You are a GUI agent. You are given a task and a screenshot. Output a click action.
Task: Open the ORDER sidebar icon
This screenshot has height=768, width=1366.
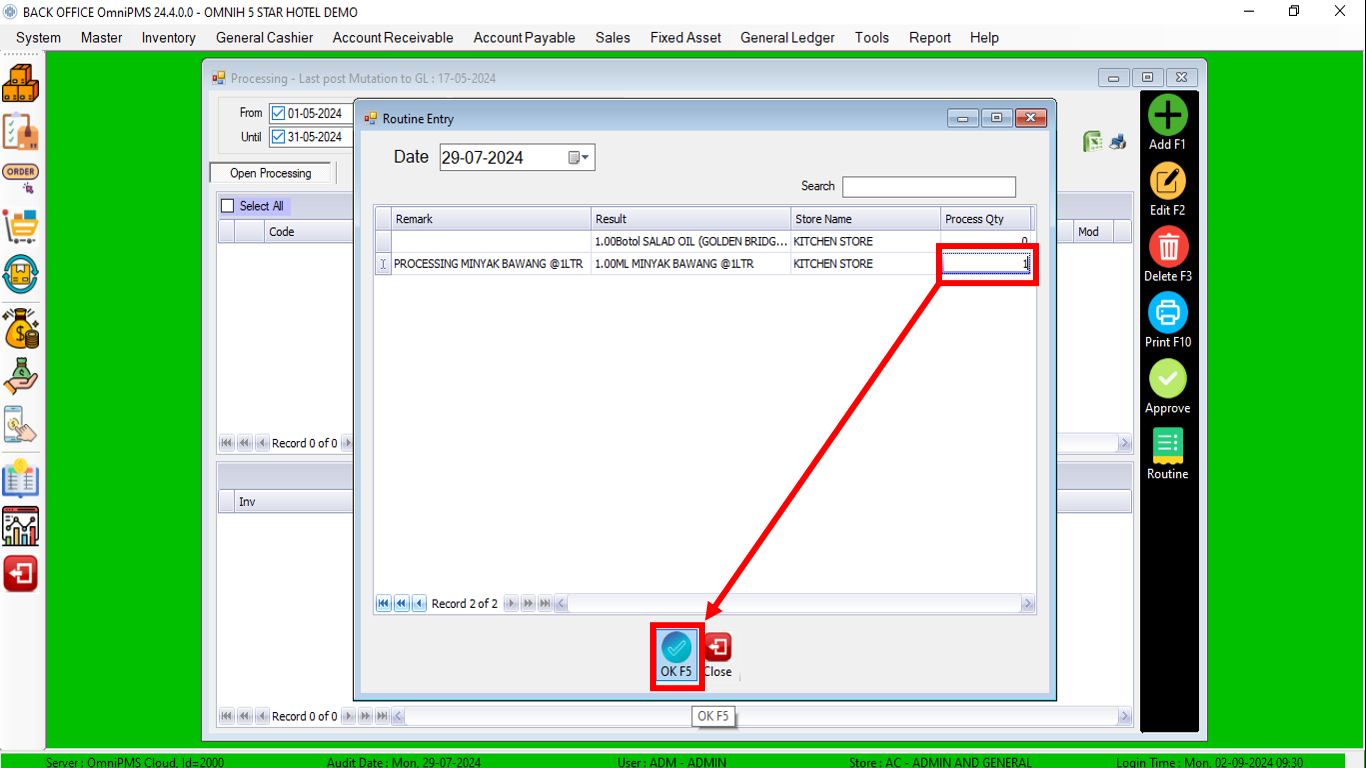[20, 178]
